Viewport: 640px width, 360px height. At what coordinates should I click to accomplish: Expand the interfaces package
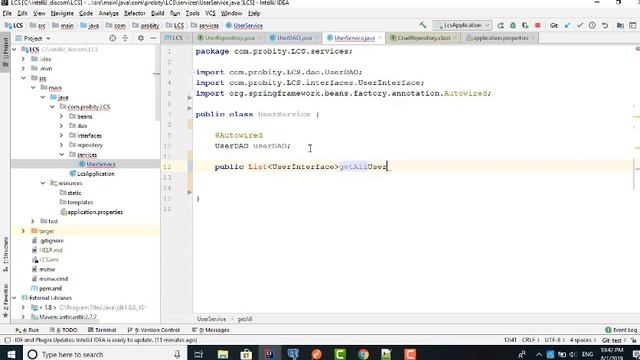62,135
